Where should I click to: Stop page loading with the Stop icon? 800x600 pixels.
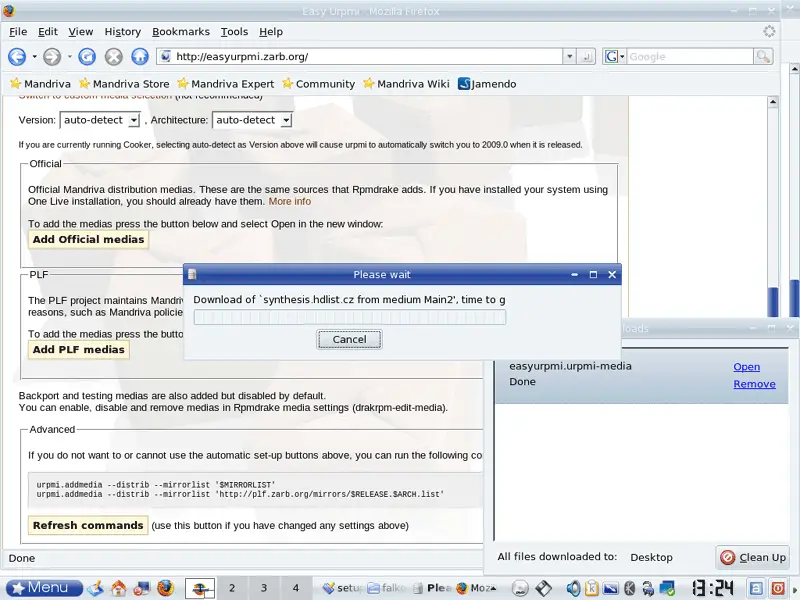[x=113, y=57]
